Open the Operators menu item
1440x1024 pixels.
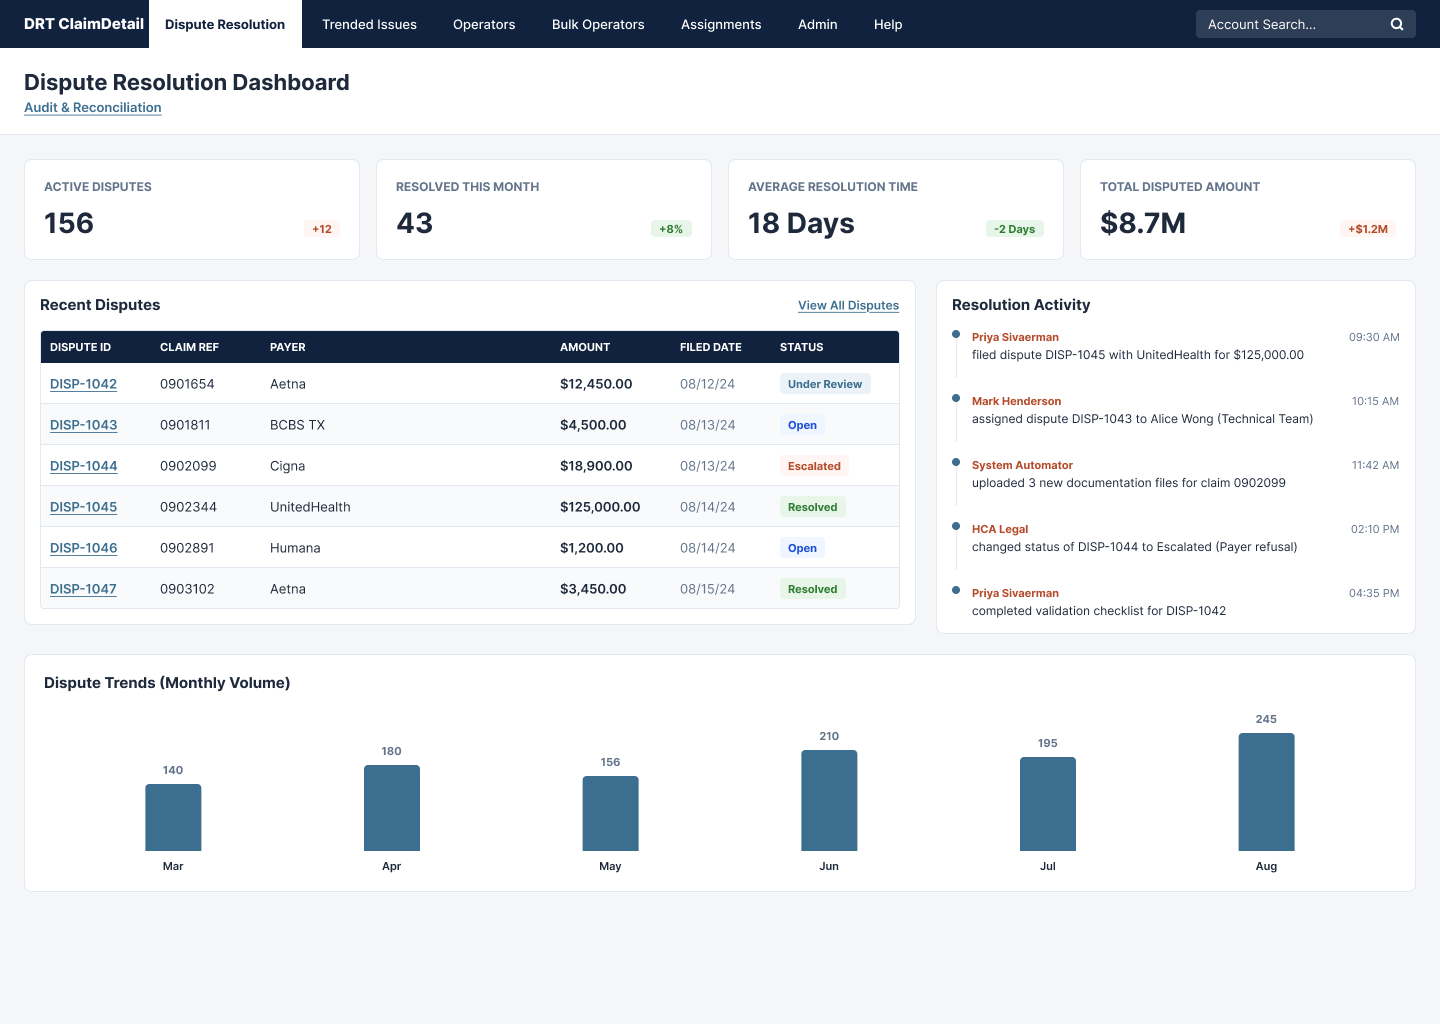484,24
